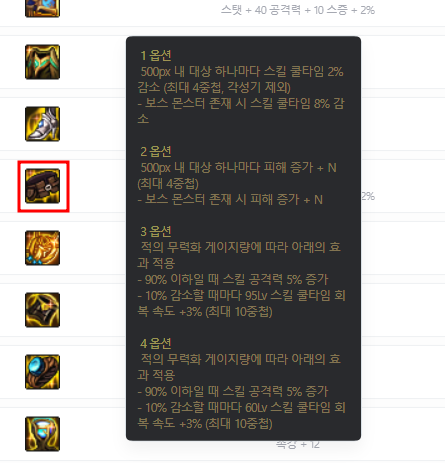
Task: Click the '스탯 + 40 공격력 + 10 스증 + 2%' text
Action: coord(298,10)
